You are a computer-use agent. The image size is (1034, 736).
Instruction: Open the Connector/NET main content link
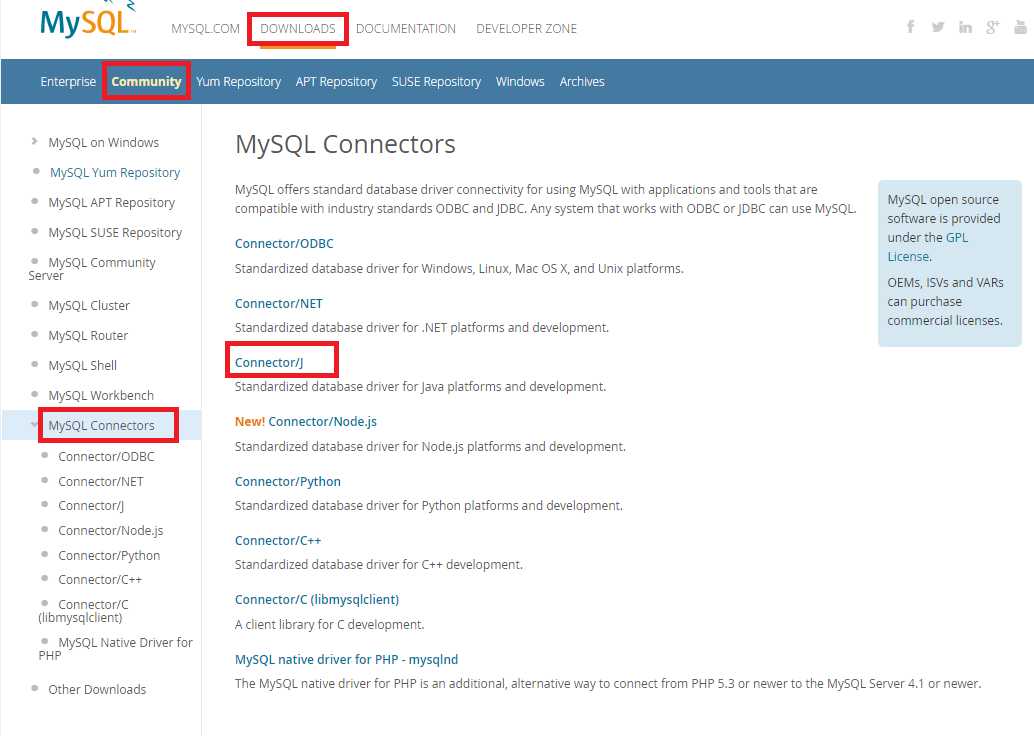[278, 303]
